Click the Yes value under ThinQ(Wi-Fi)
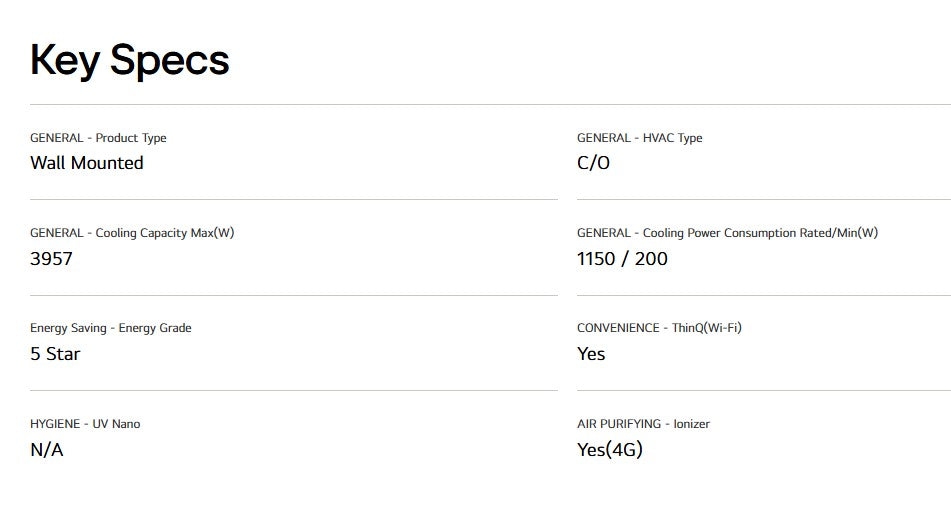Viewport: 951px width, 517px height. pos(591,354)
